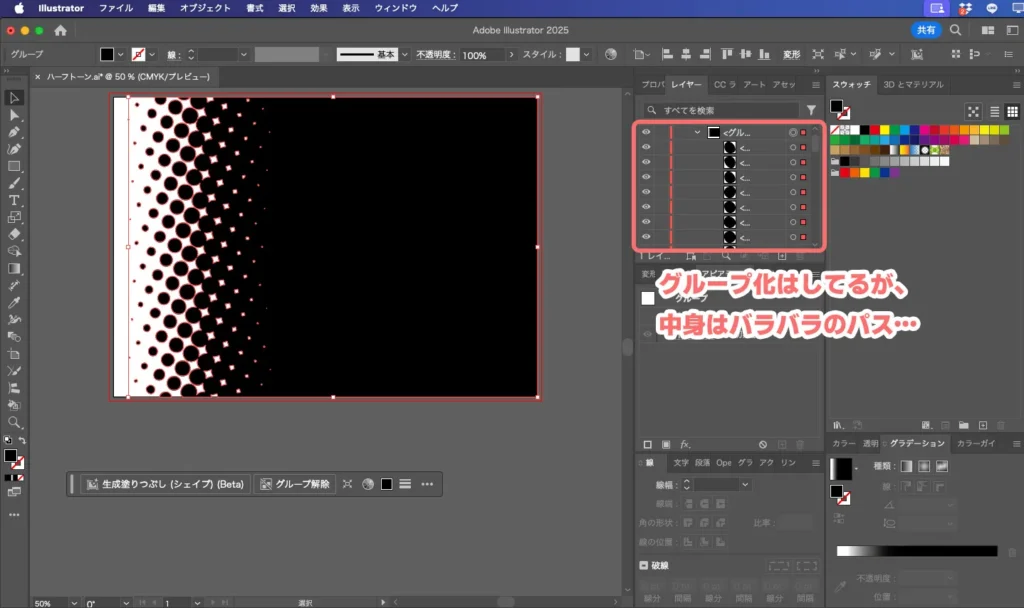Image resolution: width=1024 pixels, height=608 pixels.
Task: Open the stroke profile 基本 dropdown
Action: pos(403,54)
